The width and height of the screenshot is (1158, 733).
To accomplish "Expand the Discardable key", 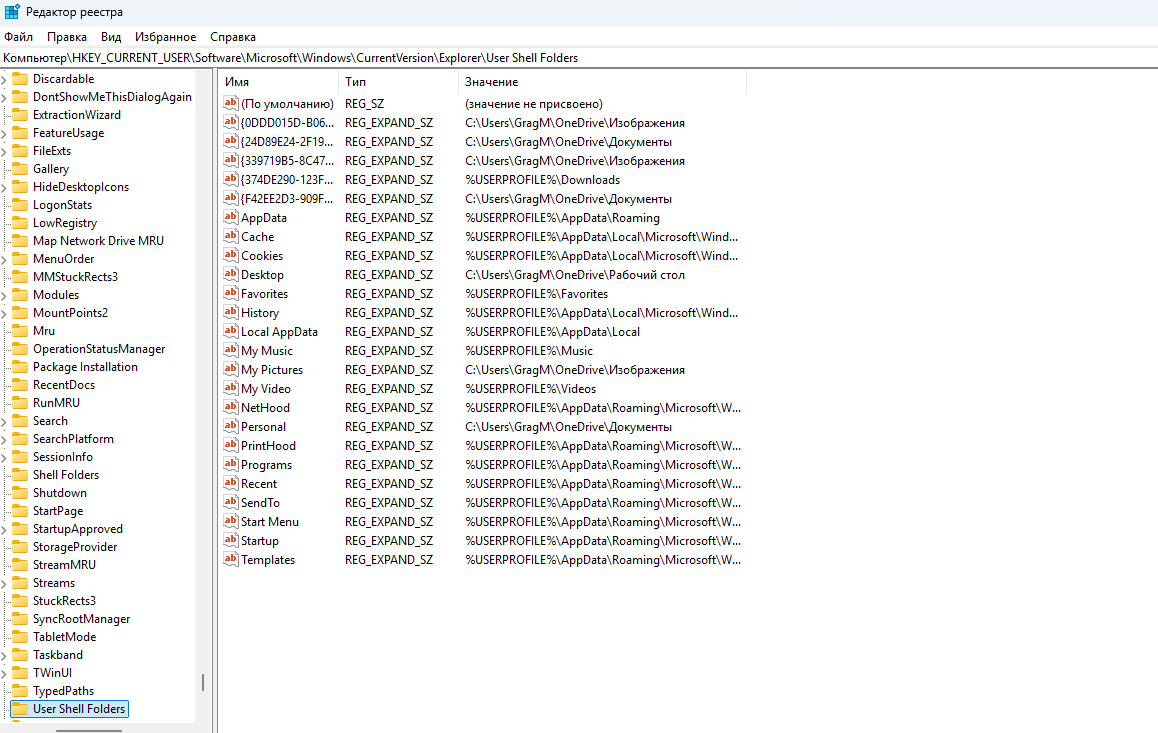I will [4, 79].
